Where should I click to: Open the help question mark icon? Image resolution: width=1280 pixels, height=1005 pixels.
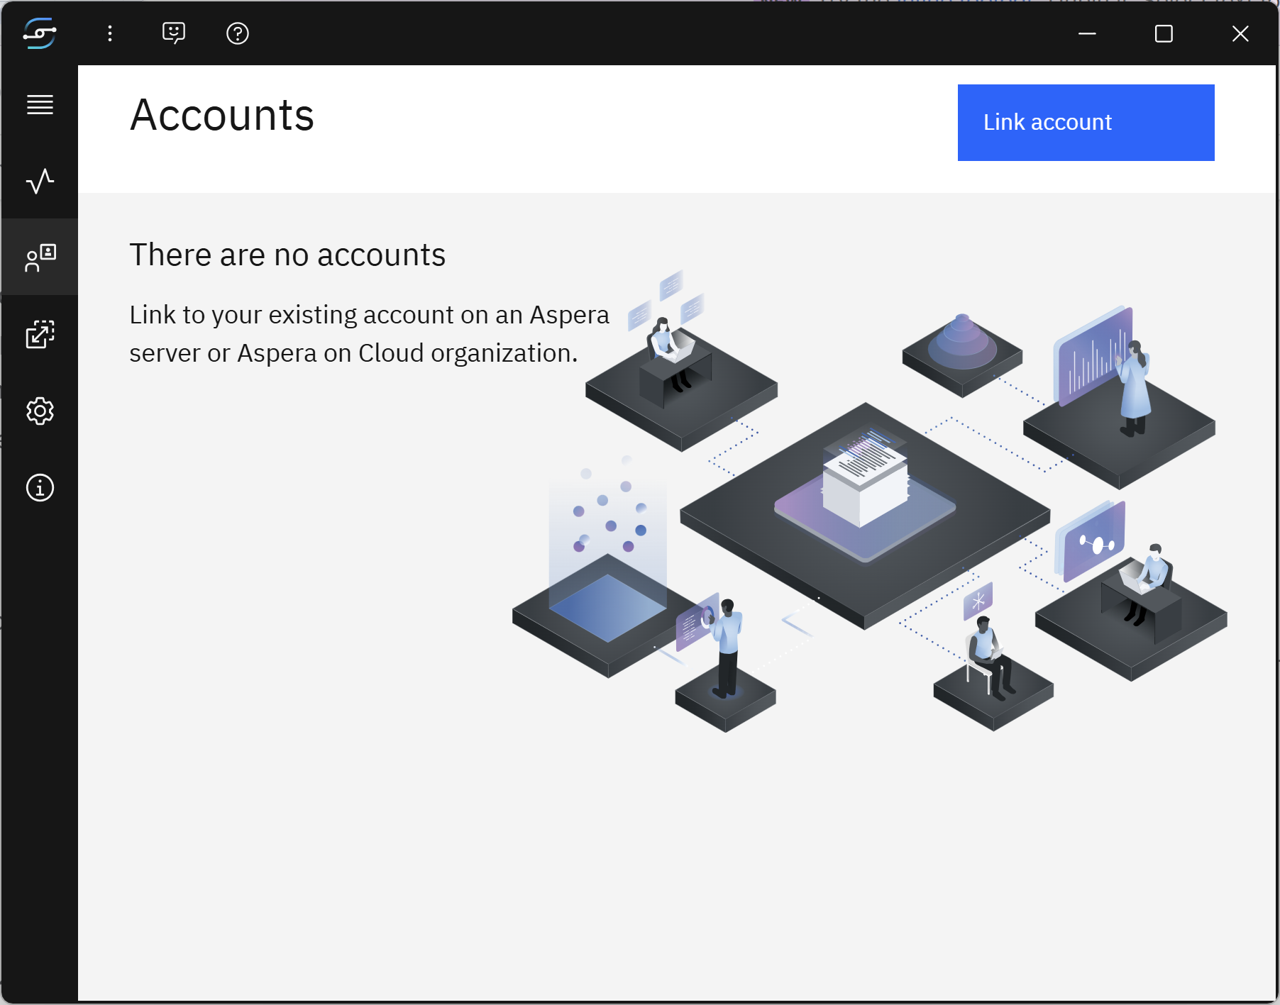point(237,33)
